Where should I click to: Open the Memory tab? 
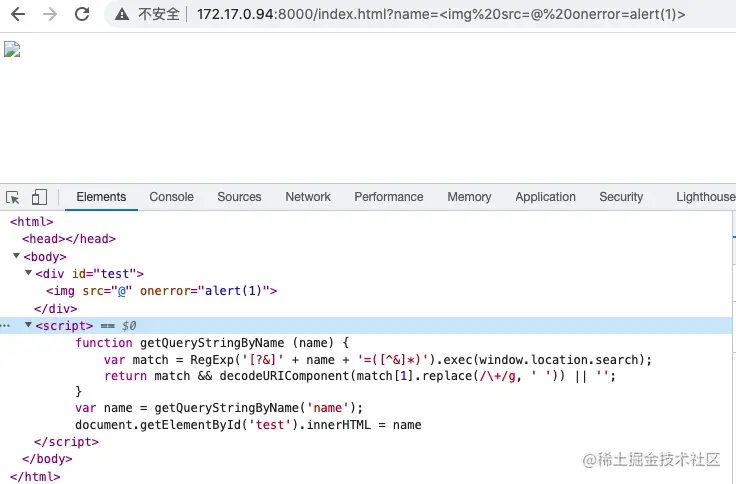click(469, 197)
